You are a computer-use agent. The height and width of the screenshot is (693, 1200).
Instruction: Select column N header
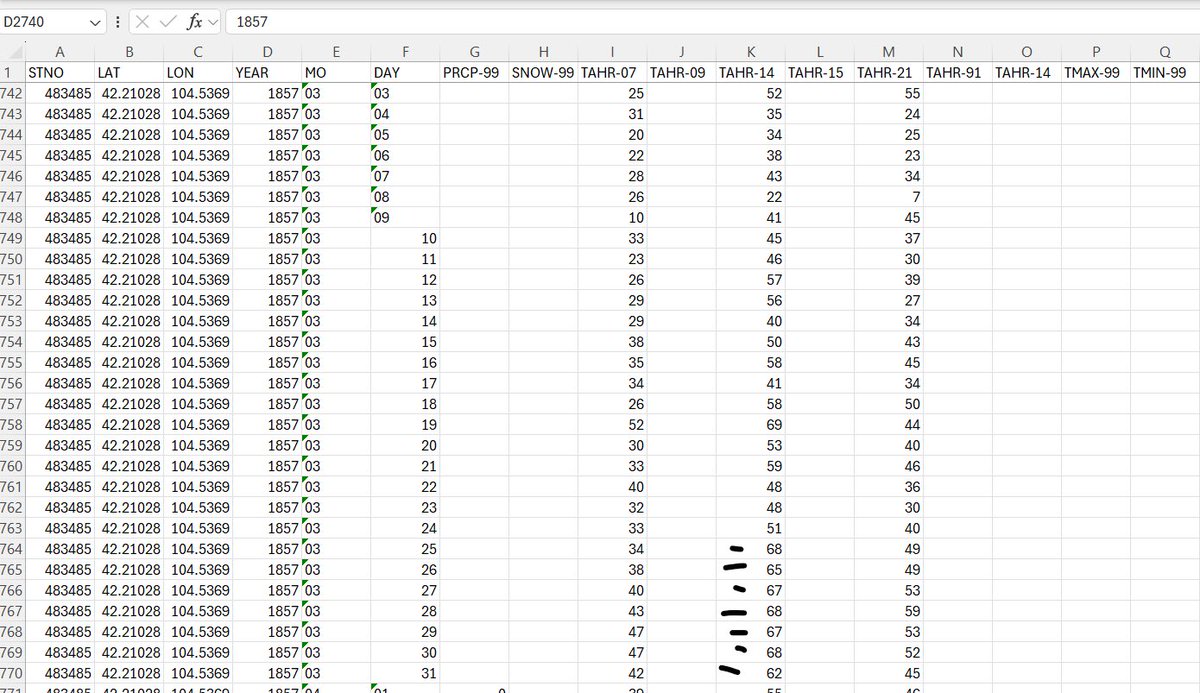pos(958,52)
